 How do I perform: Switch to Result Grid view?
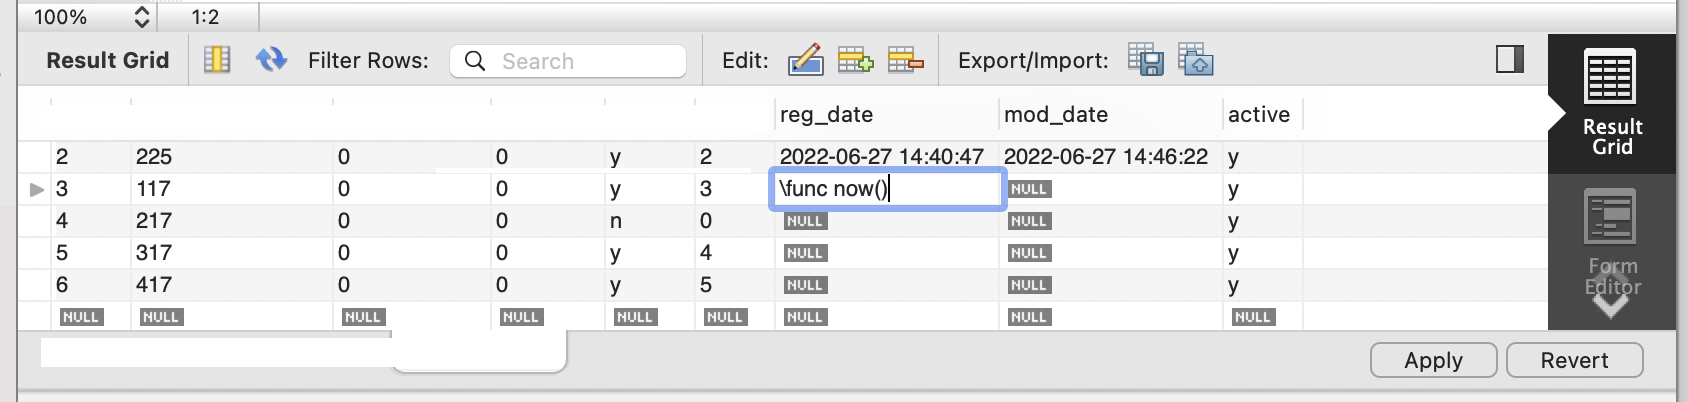tap(1612, 103)
